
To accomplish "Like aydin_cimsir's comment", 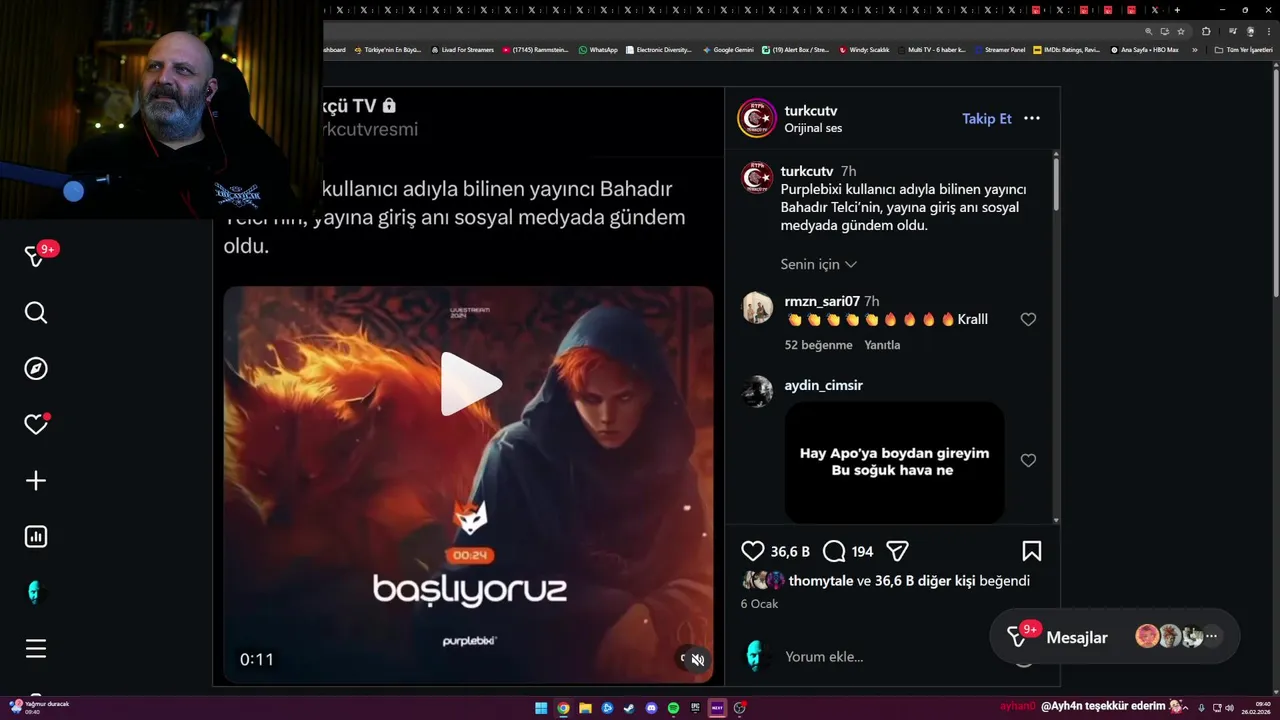I will tap(1028, 460).
